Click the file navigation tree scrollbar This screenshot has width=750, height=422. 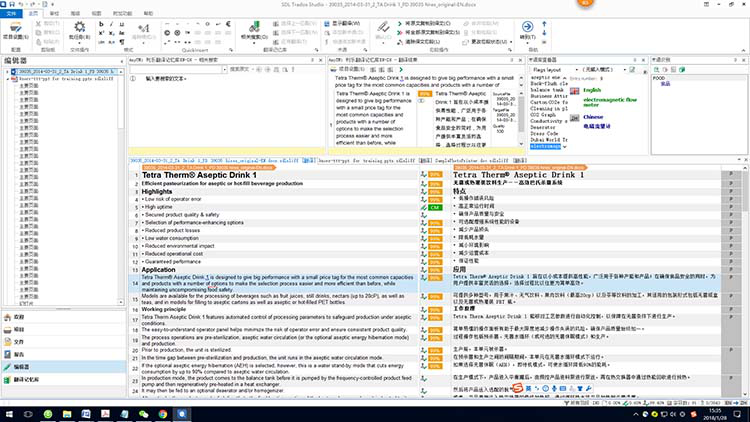[121, 187]
